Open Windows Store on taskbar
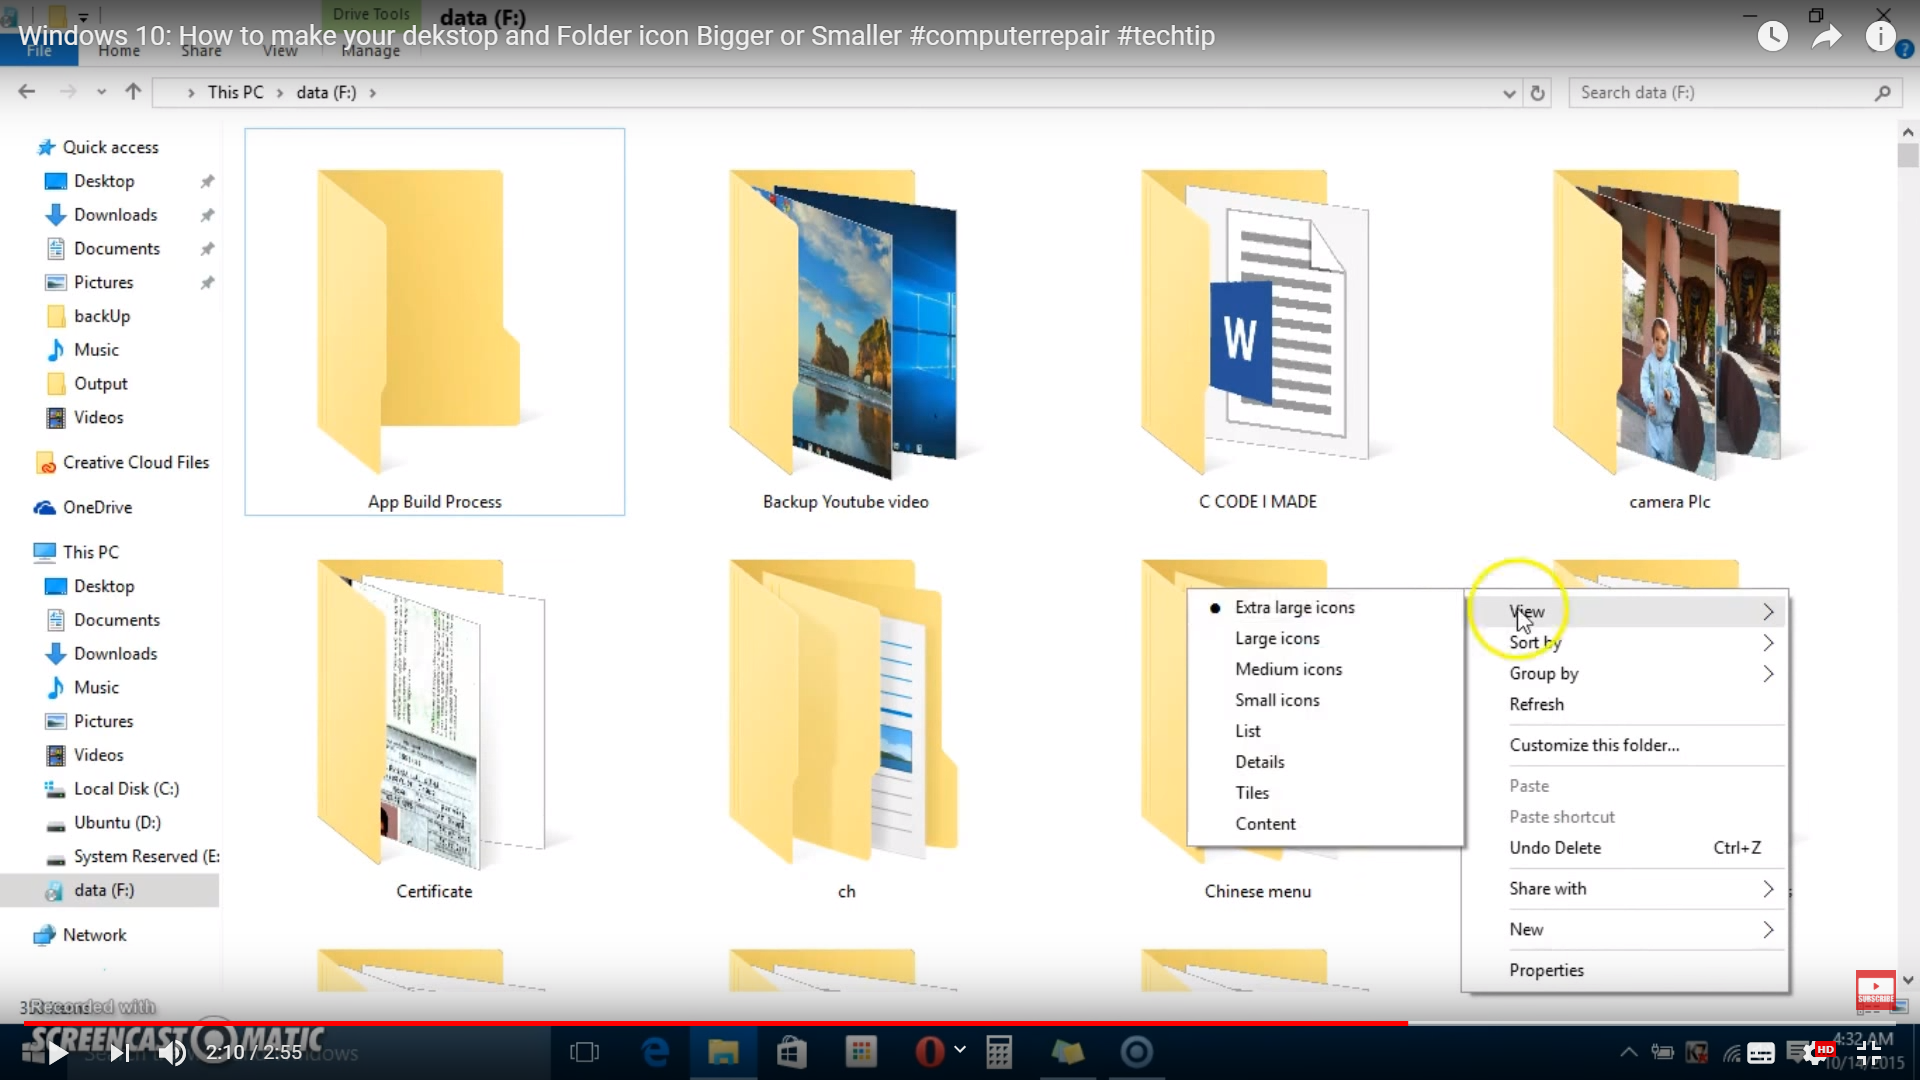The image size is (1920, 1080). click(x=792, y=1053)
